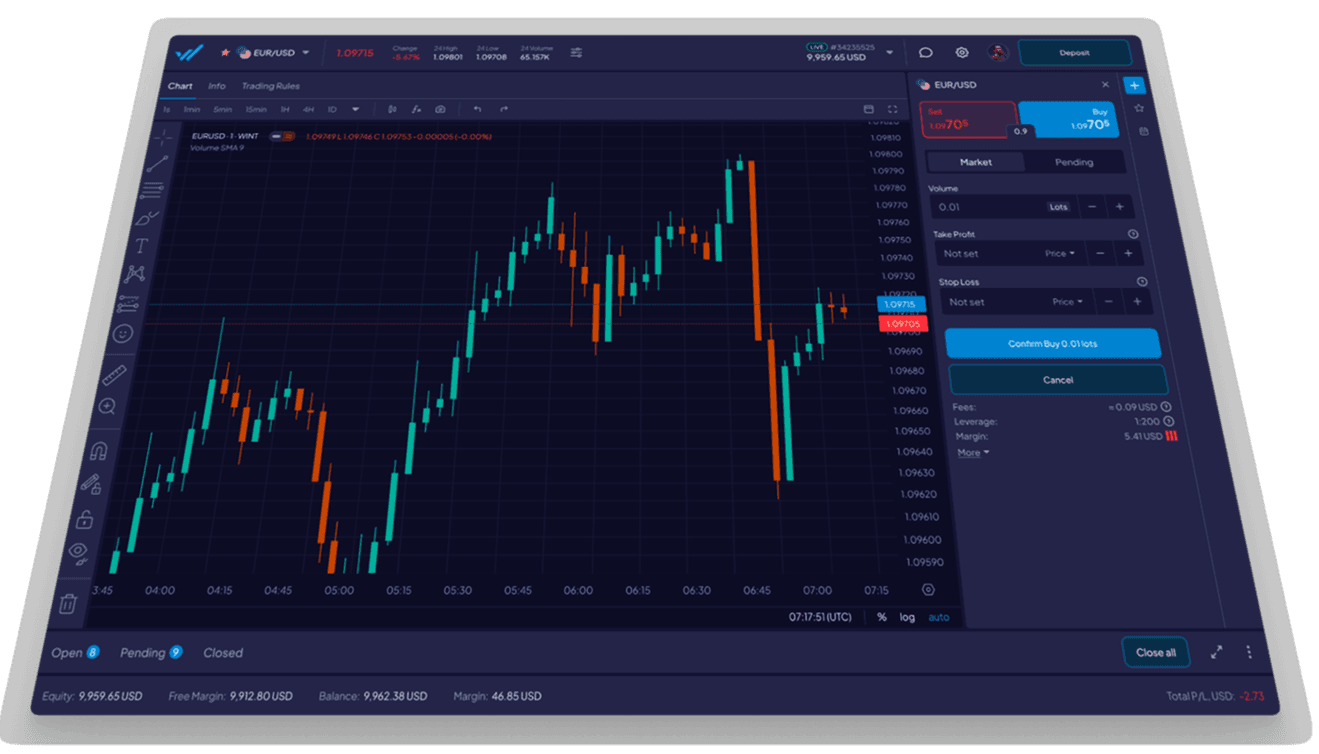Open the candlestick chart type selector
This screenshot has height=754, width=1319.
pos(392,109)
